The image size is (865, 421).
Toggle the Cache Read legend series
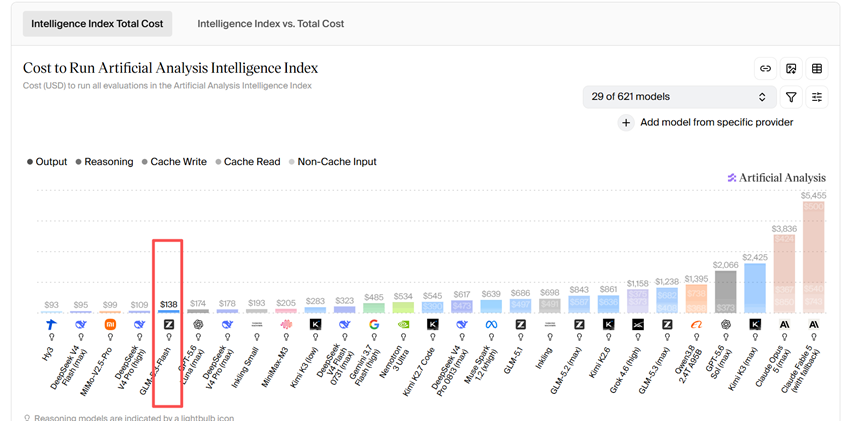[x=248, y=162]
